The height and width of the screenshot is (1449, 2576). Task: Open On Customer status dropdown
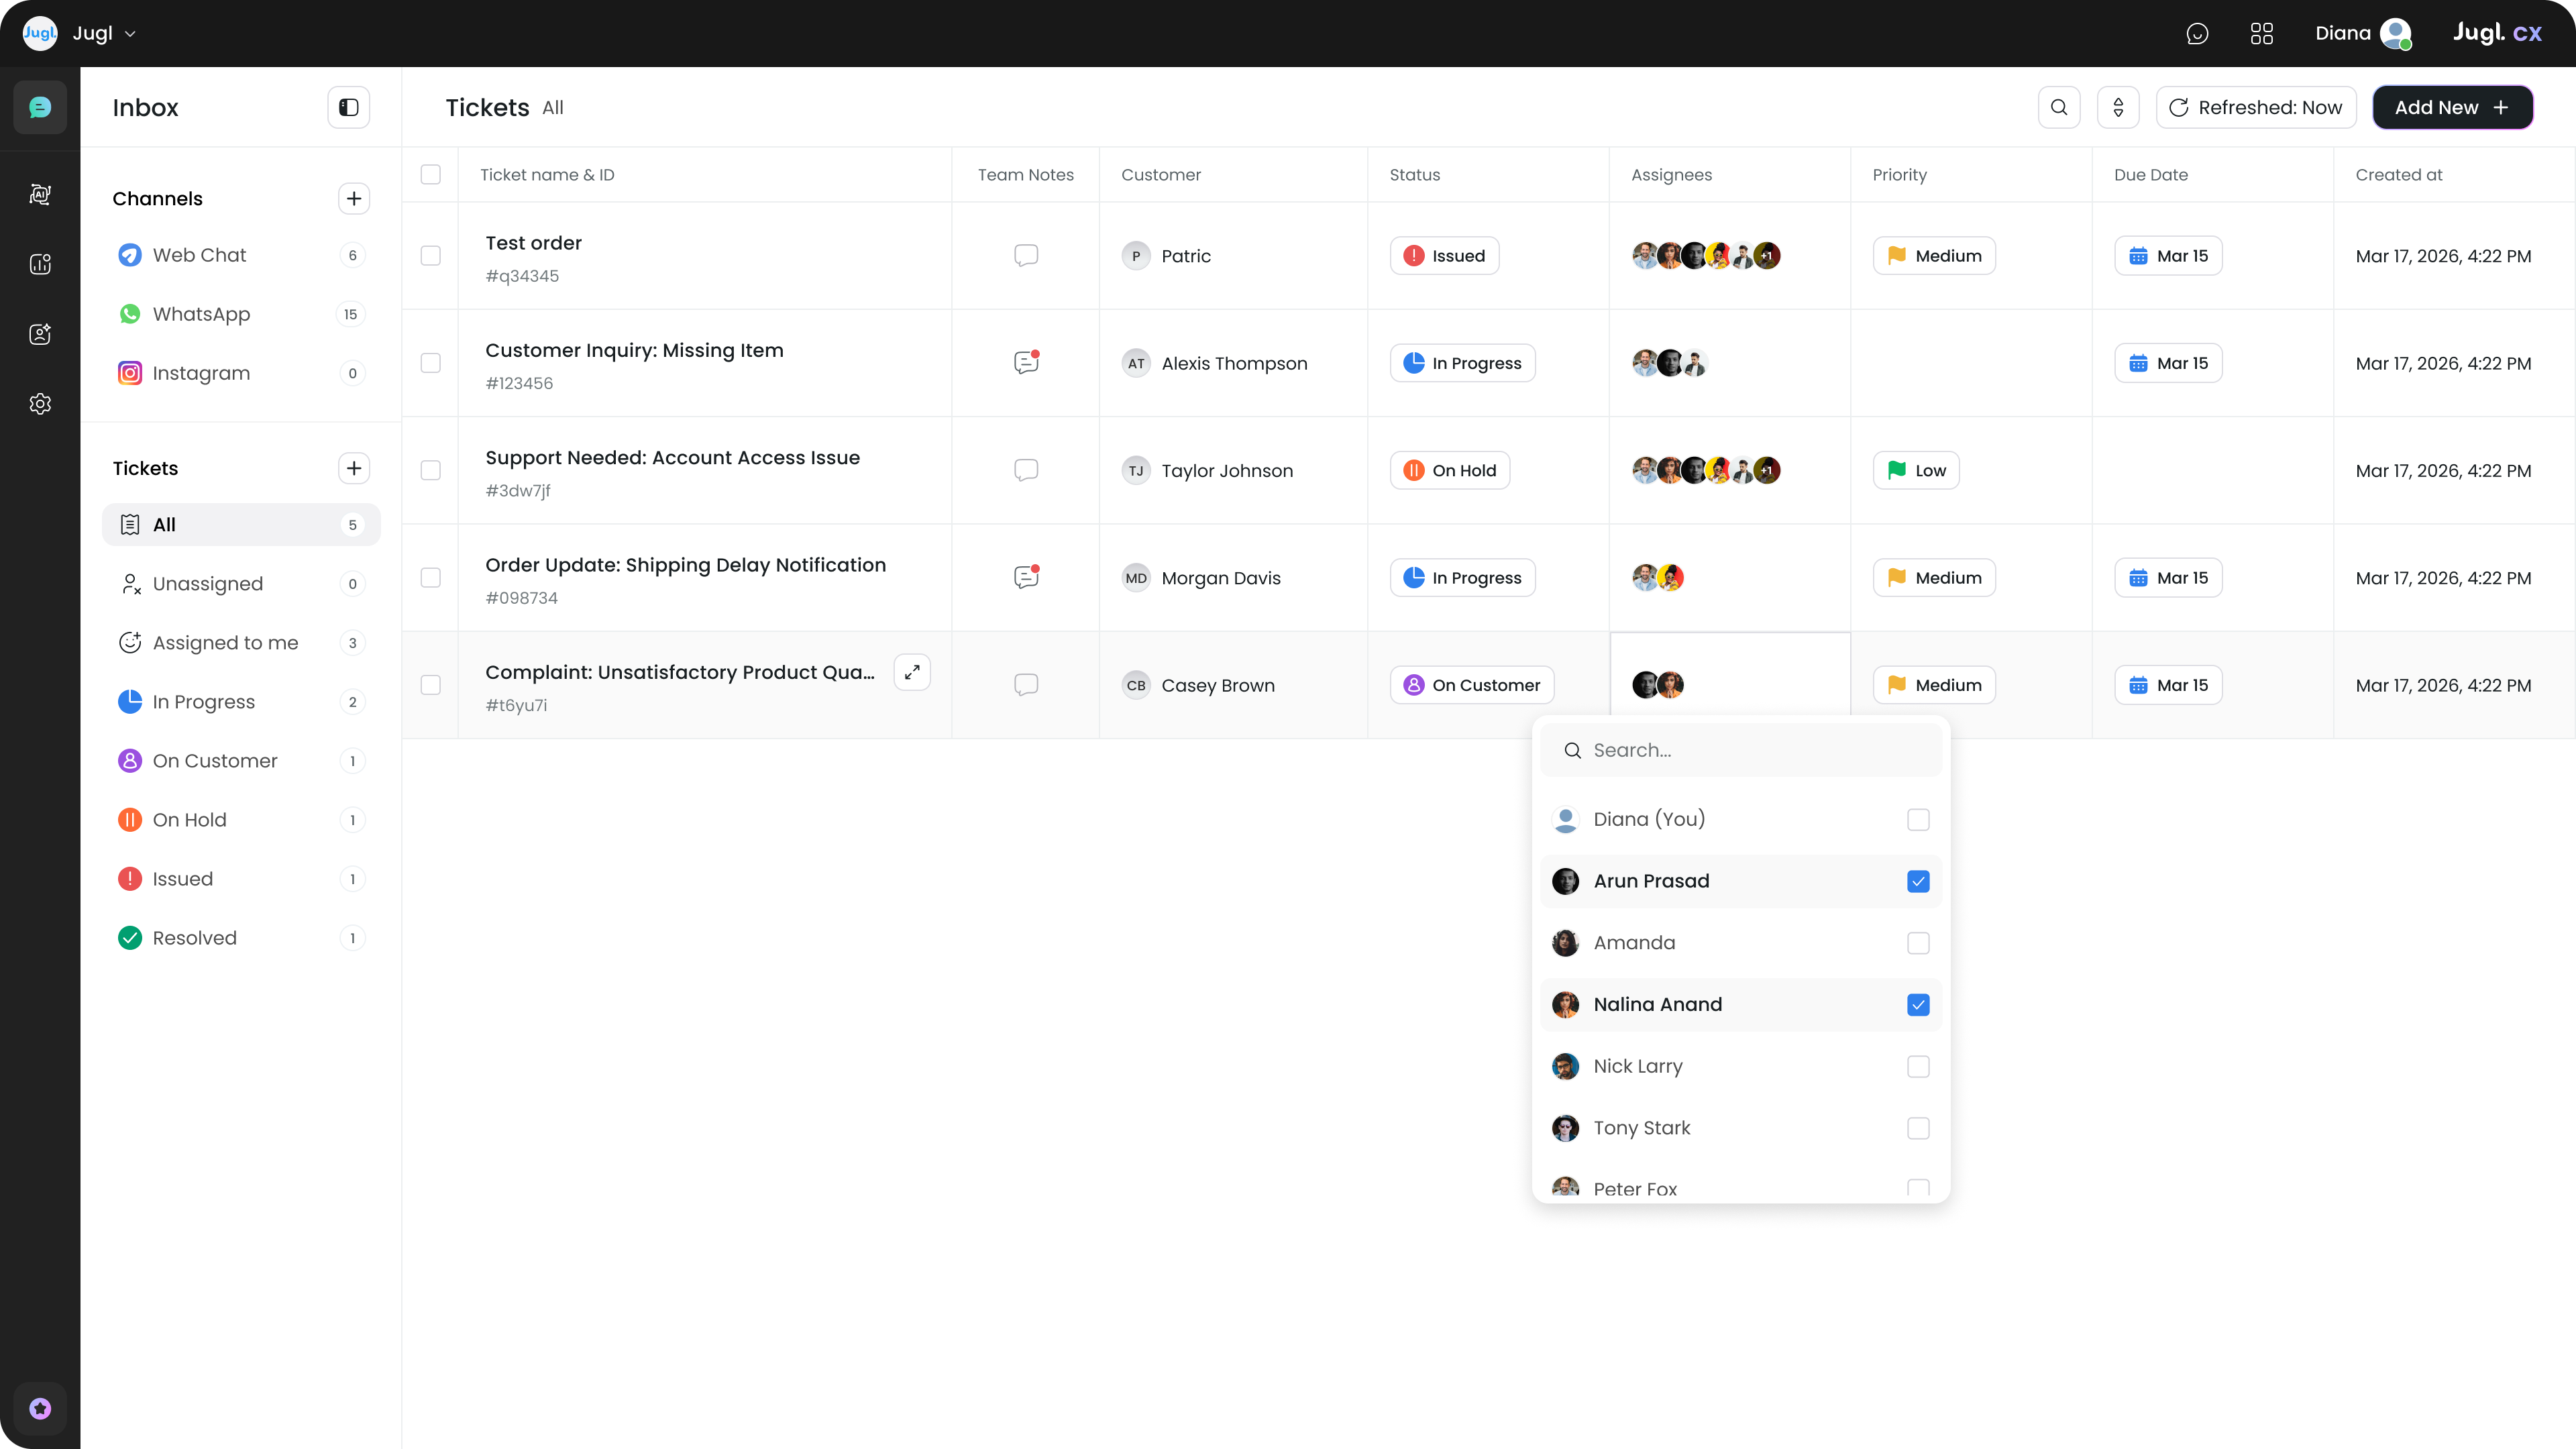tap(1472, 685)
